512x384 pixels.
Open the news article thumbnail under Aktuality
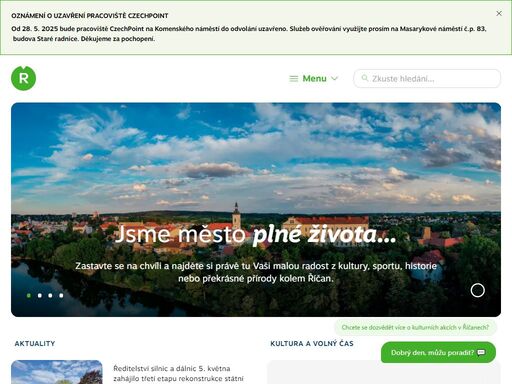pyautogui.click(x=57, y=372)
